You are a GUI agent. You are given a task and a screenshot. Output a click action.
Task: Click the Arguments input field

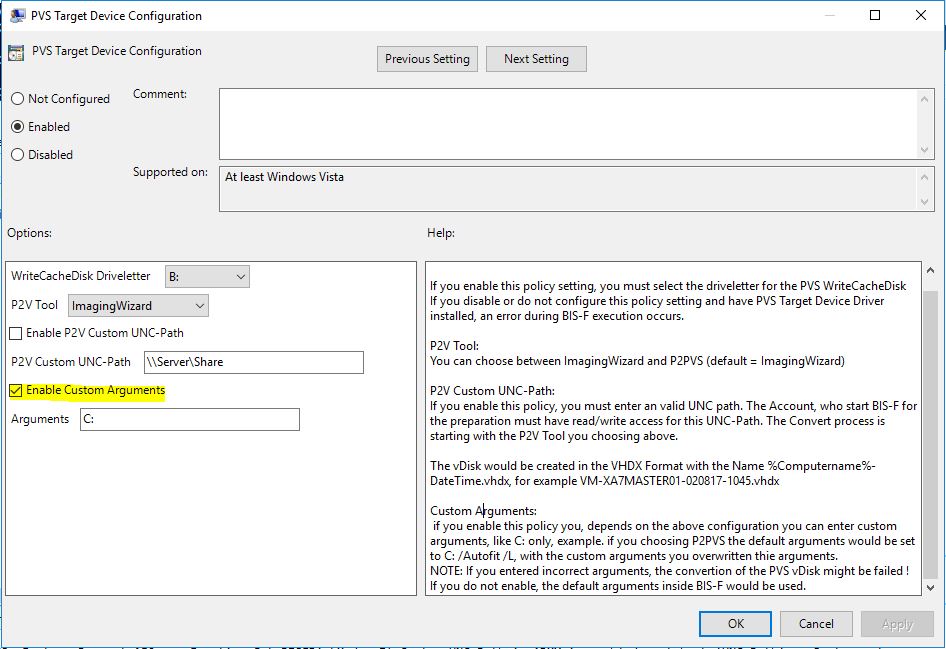tap(189, 420)
